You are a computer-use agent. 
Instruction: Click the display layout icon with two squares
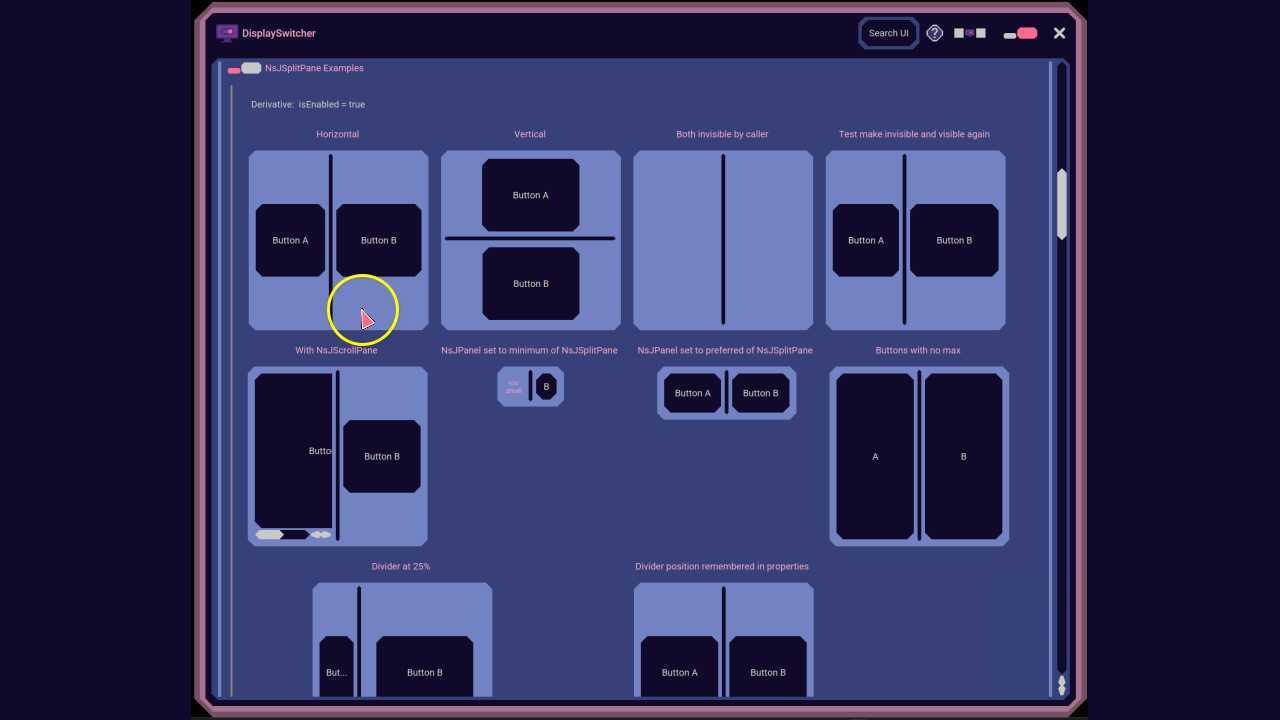tap(970, 33)
